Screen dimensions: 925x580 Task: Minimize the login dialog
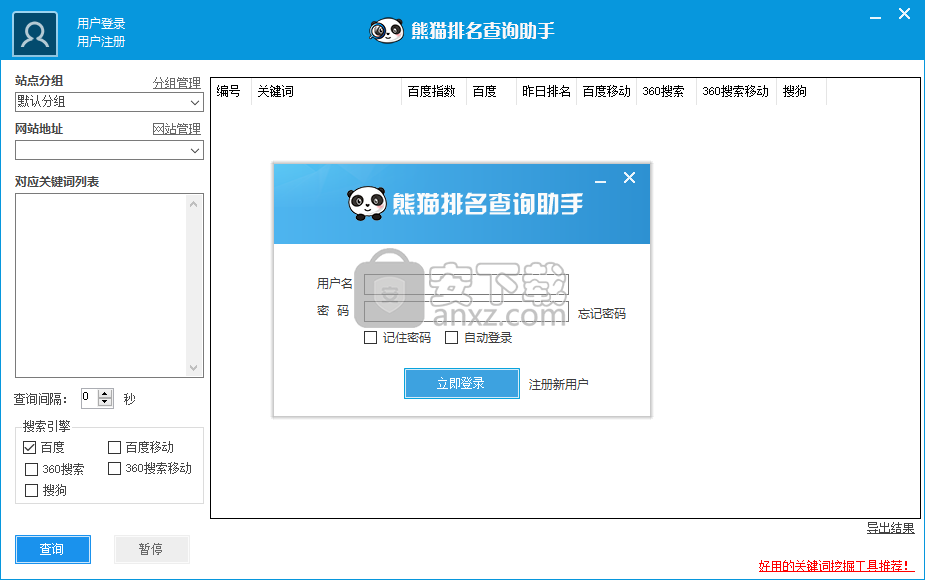[x=601, y=179]
